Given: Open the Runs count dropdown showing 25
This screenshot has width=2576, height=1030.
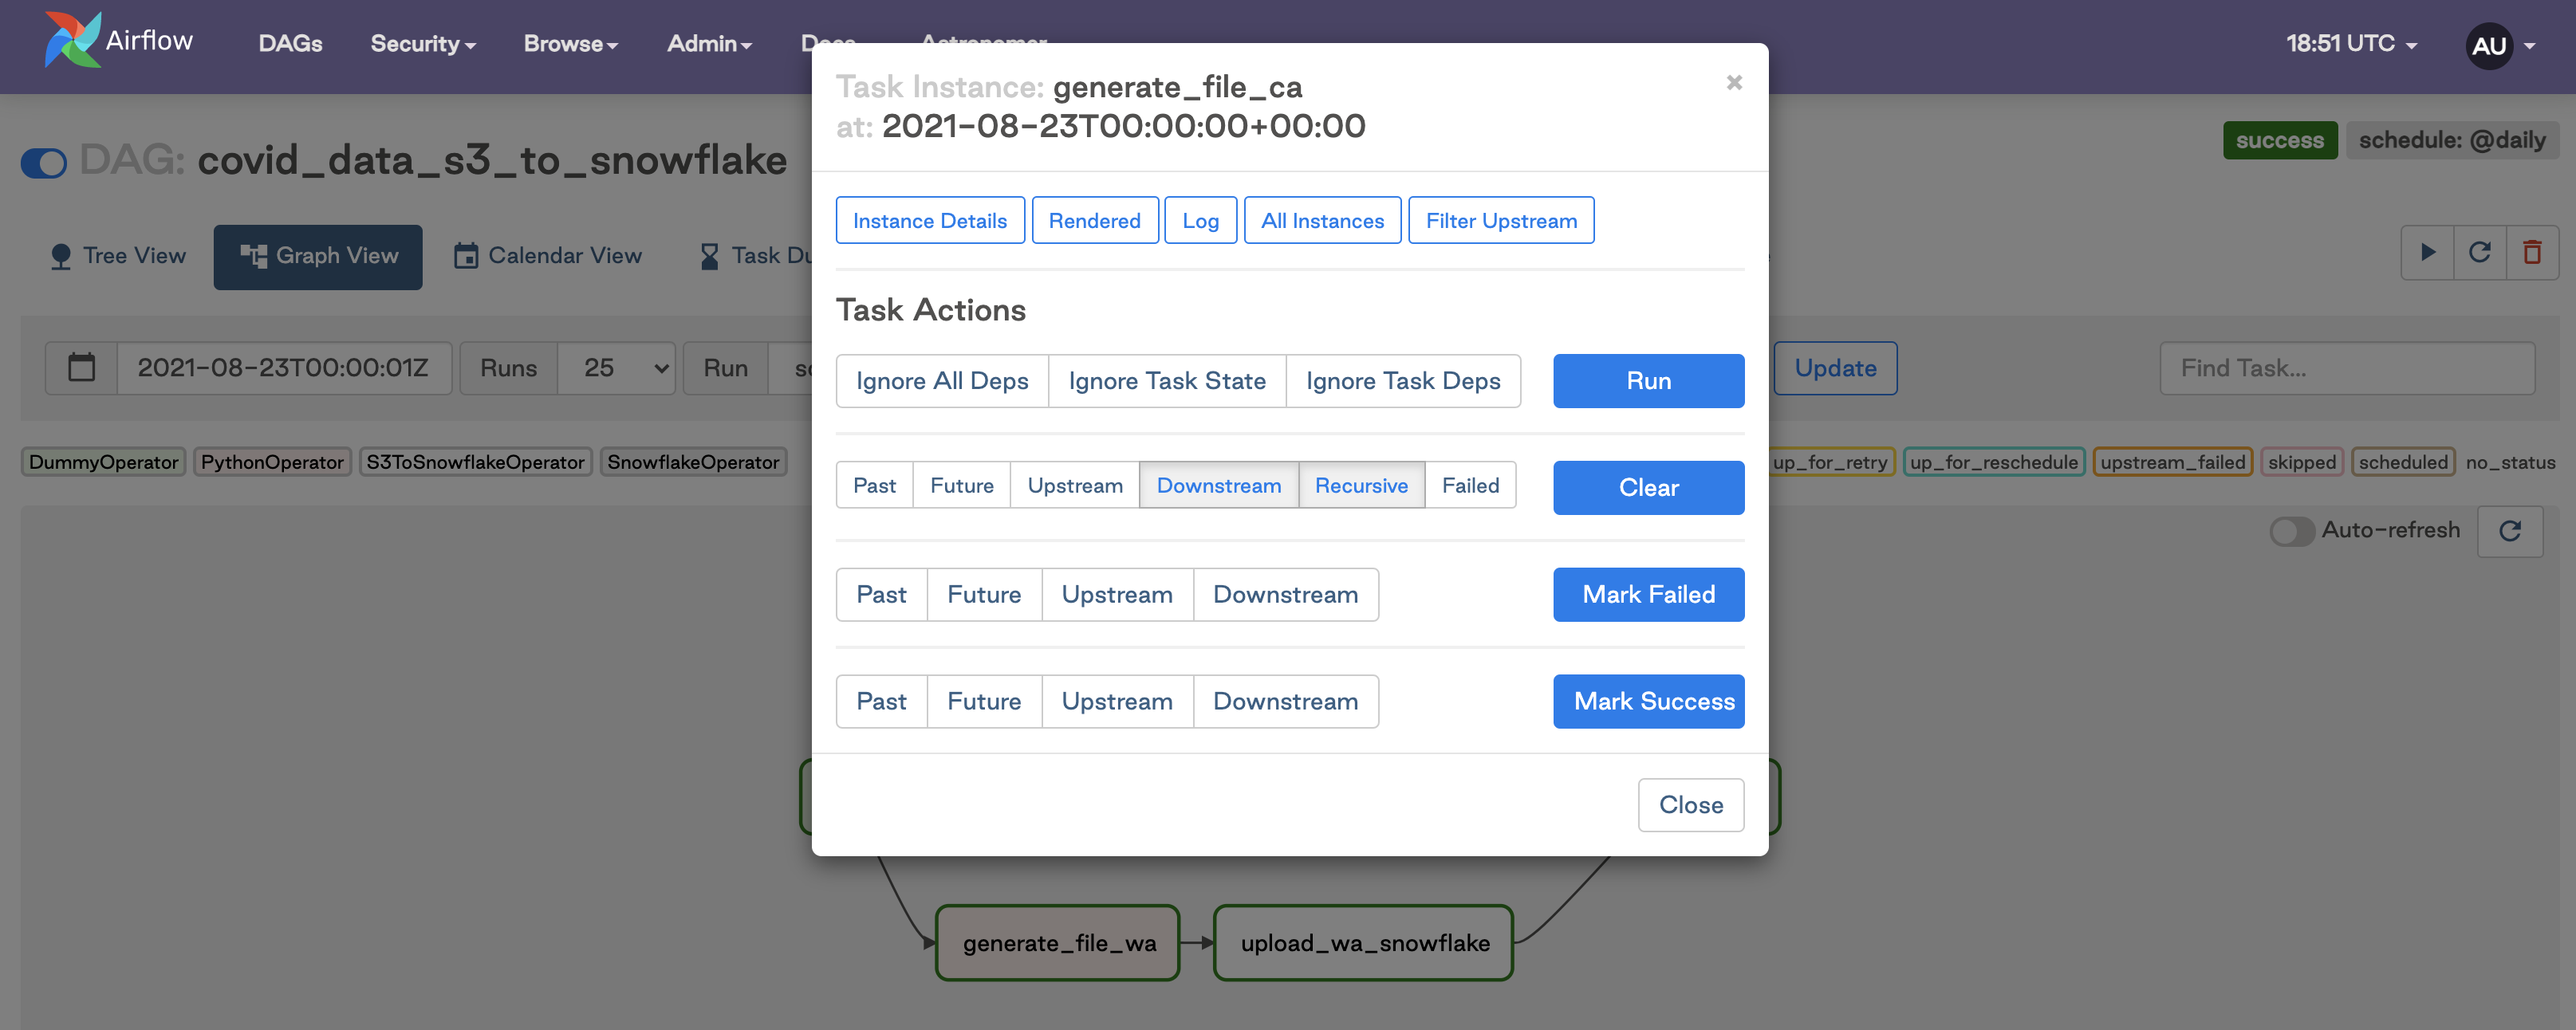Looking at the screenshot, I should click(616, 368).
